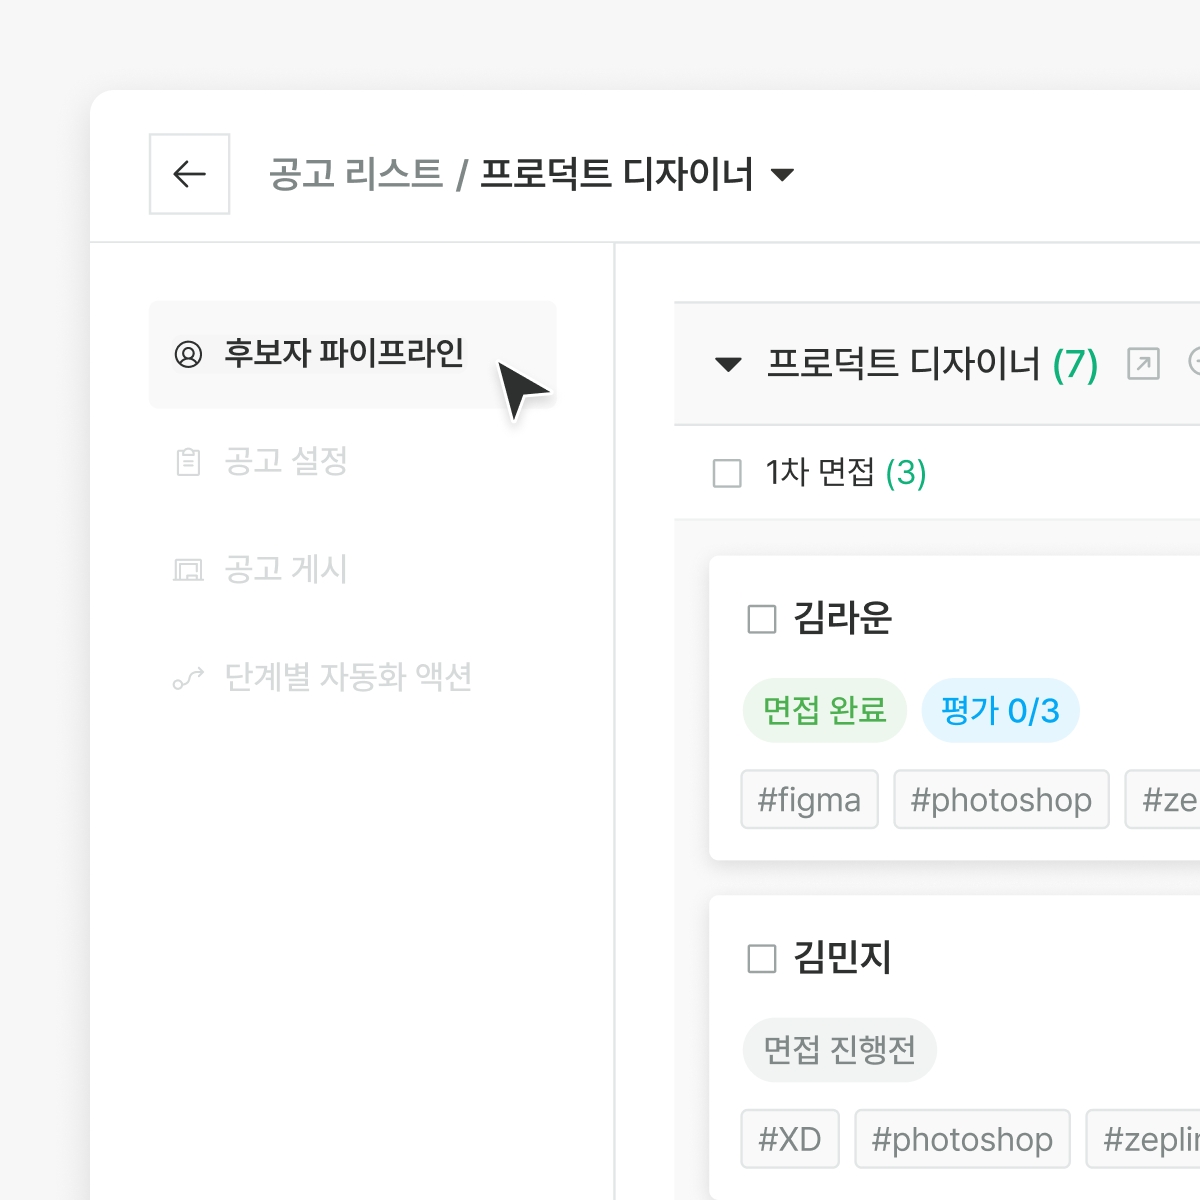This screenshot has height=1200, width=1200.
Task: Select the 김라운 candidate checkbox
Action: (762, 619)
